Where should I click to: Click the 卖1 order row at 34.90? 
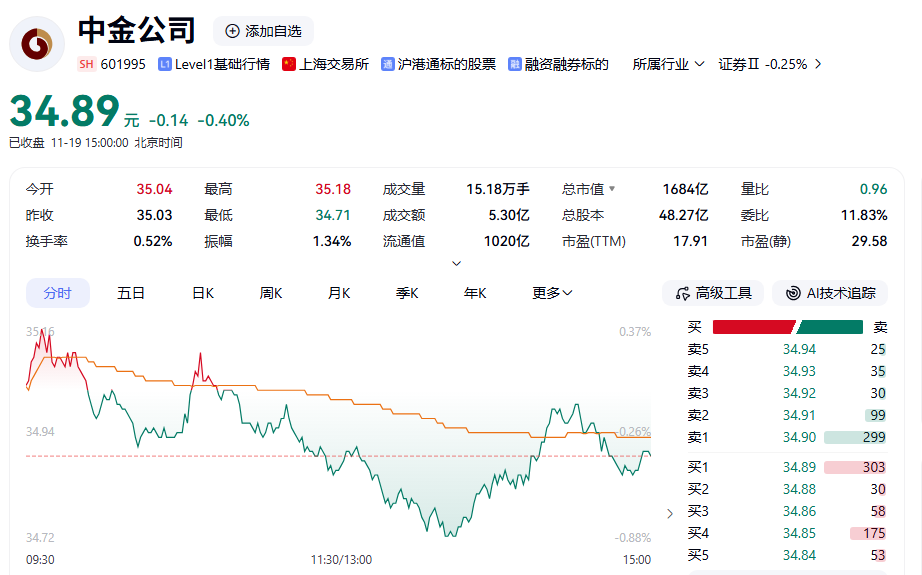786,437
